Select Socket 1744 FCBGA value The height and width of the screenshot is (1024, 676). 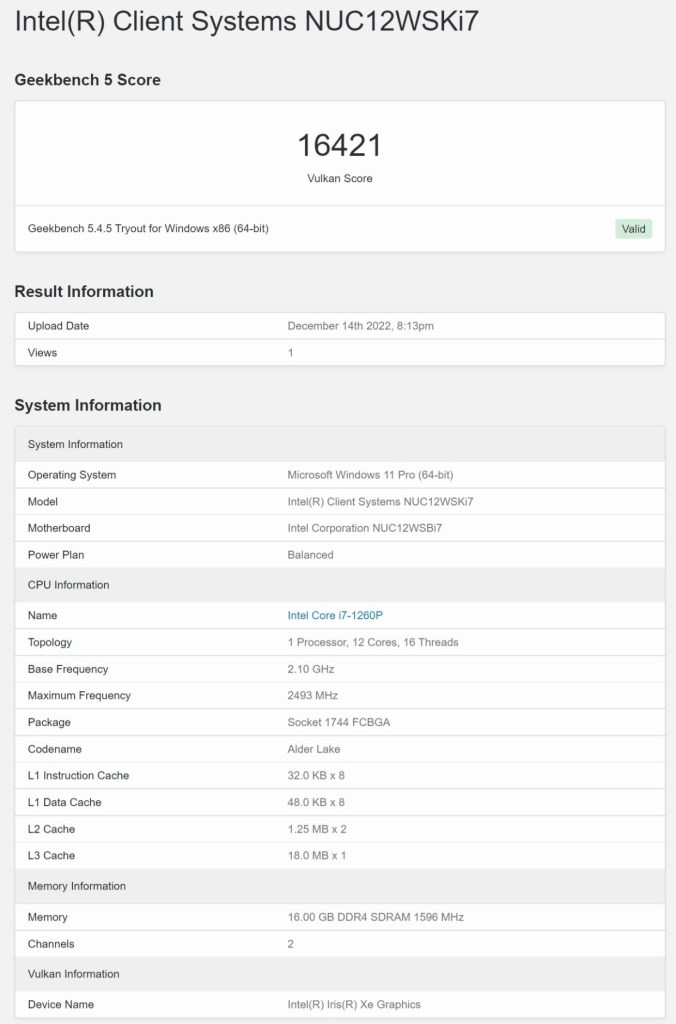click(x=339, y=722)
